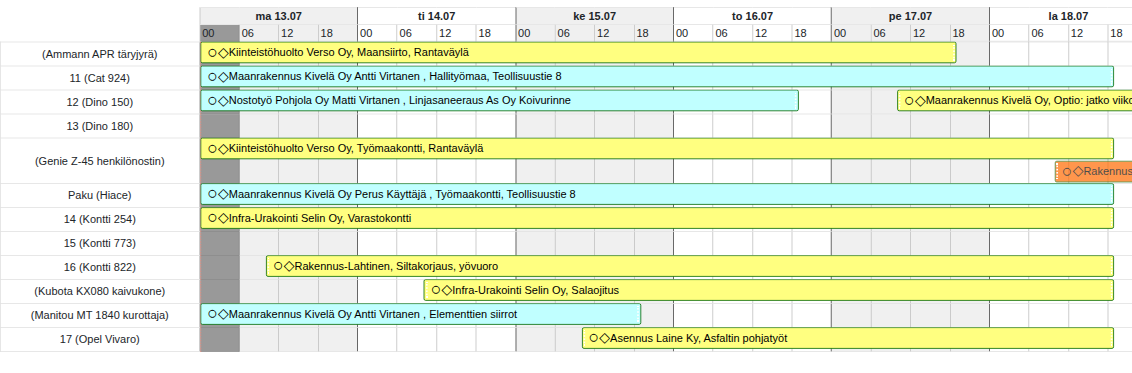
Task: Select the 13 (Dino 180) resource row
Action: (x=100, y=126)
